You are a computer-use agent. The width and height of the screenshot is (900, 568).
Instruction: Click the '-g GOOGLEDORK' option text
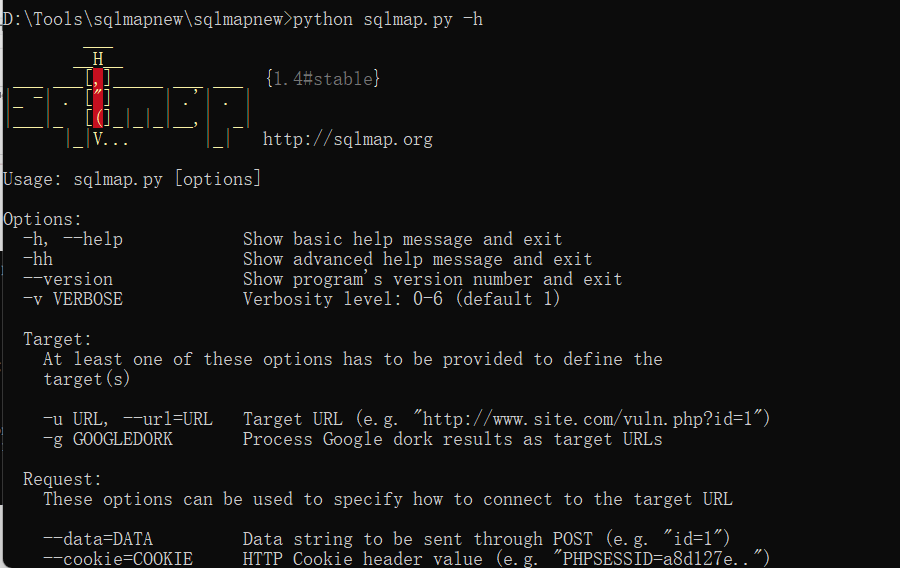[108, 439]
